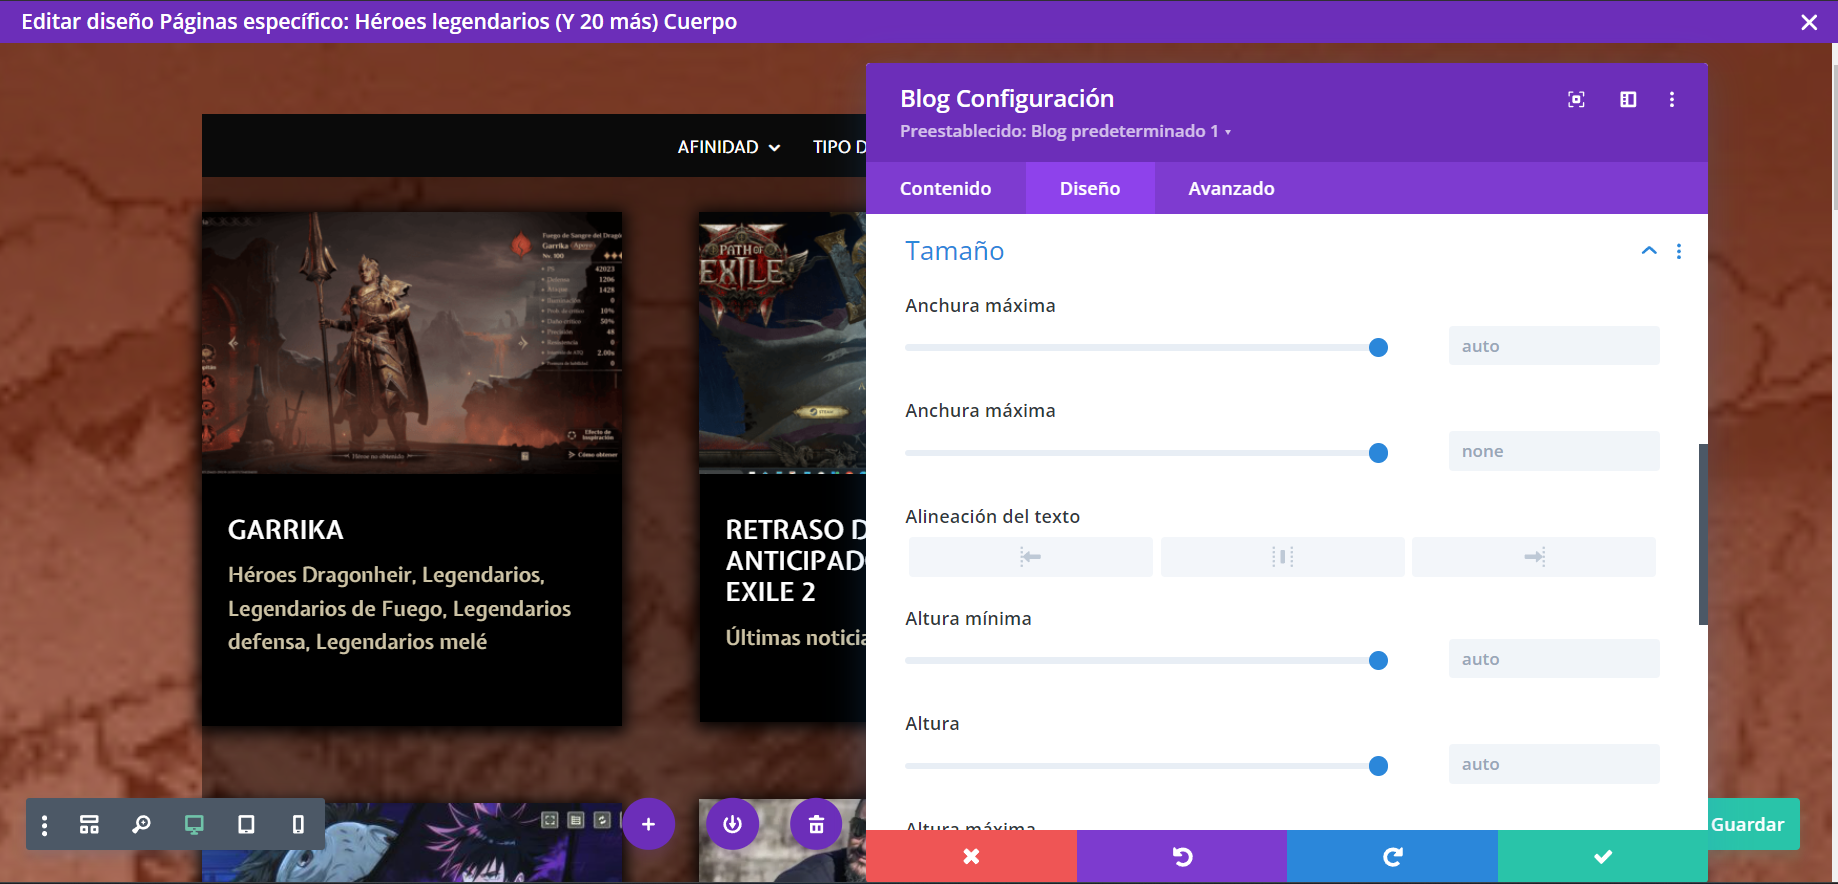Add from library plus button
This screenshot has height=884, width=1838.
648,824
